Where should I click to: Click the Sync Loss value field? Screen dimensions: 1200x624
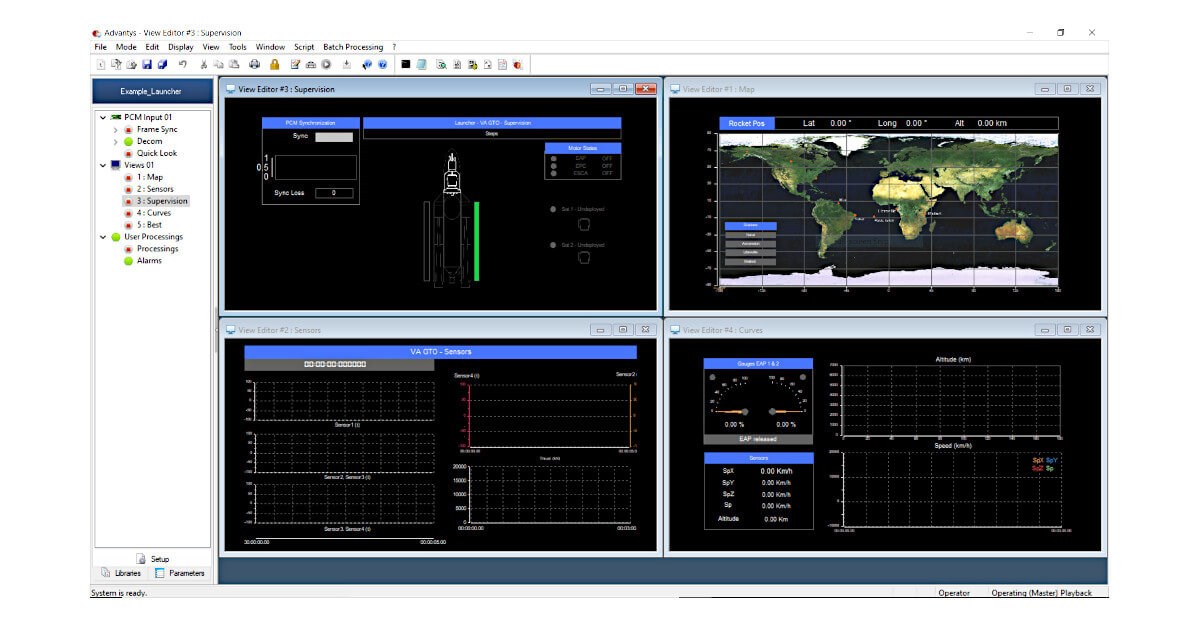pyautogui.click(x=335, y=193)
